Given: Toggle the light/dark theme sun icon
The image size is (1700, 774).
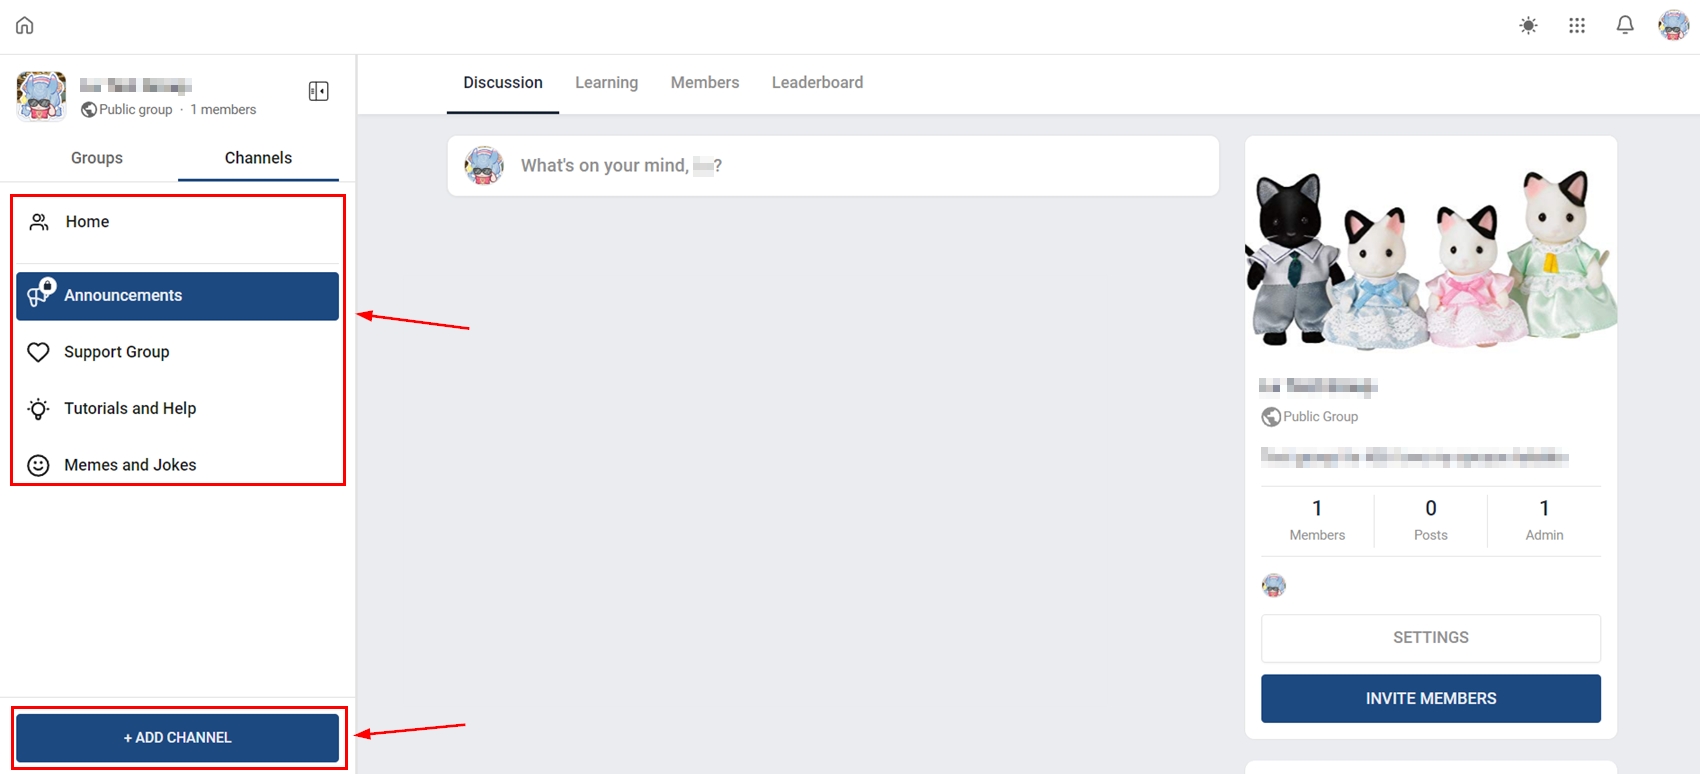Looking at the screenshot, I should (1528, 26).
